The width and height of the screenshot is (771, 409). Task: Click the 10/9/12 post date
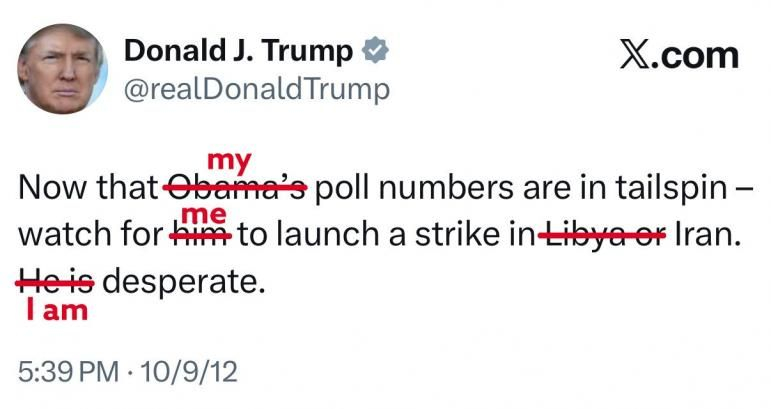pyautogui.click(x=189, y=372)
